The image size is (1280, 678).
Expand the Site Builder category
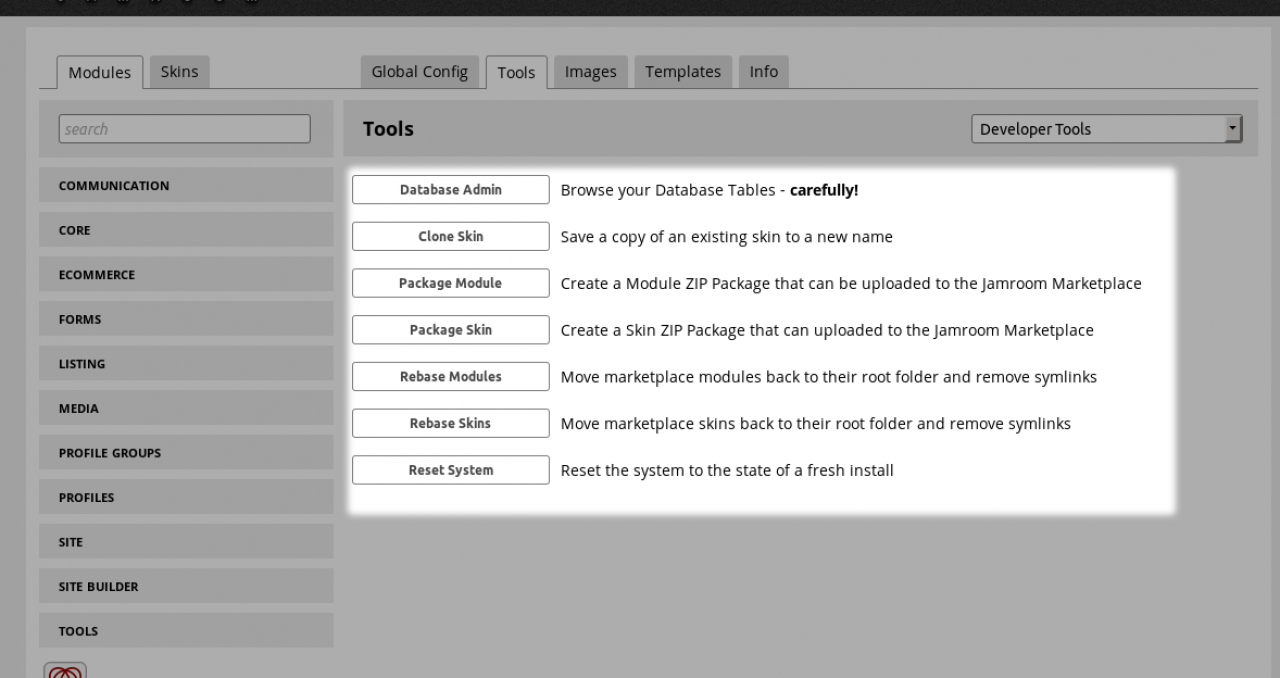point(186,587)
